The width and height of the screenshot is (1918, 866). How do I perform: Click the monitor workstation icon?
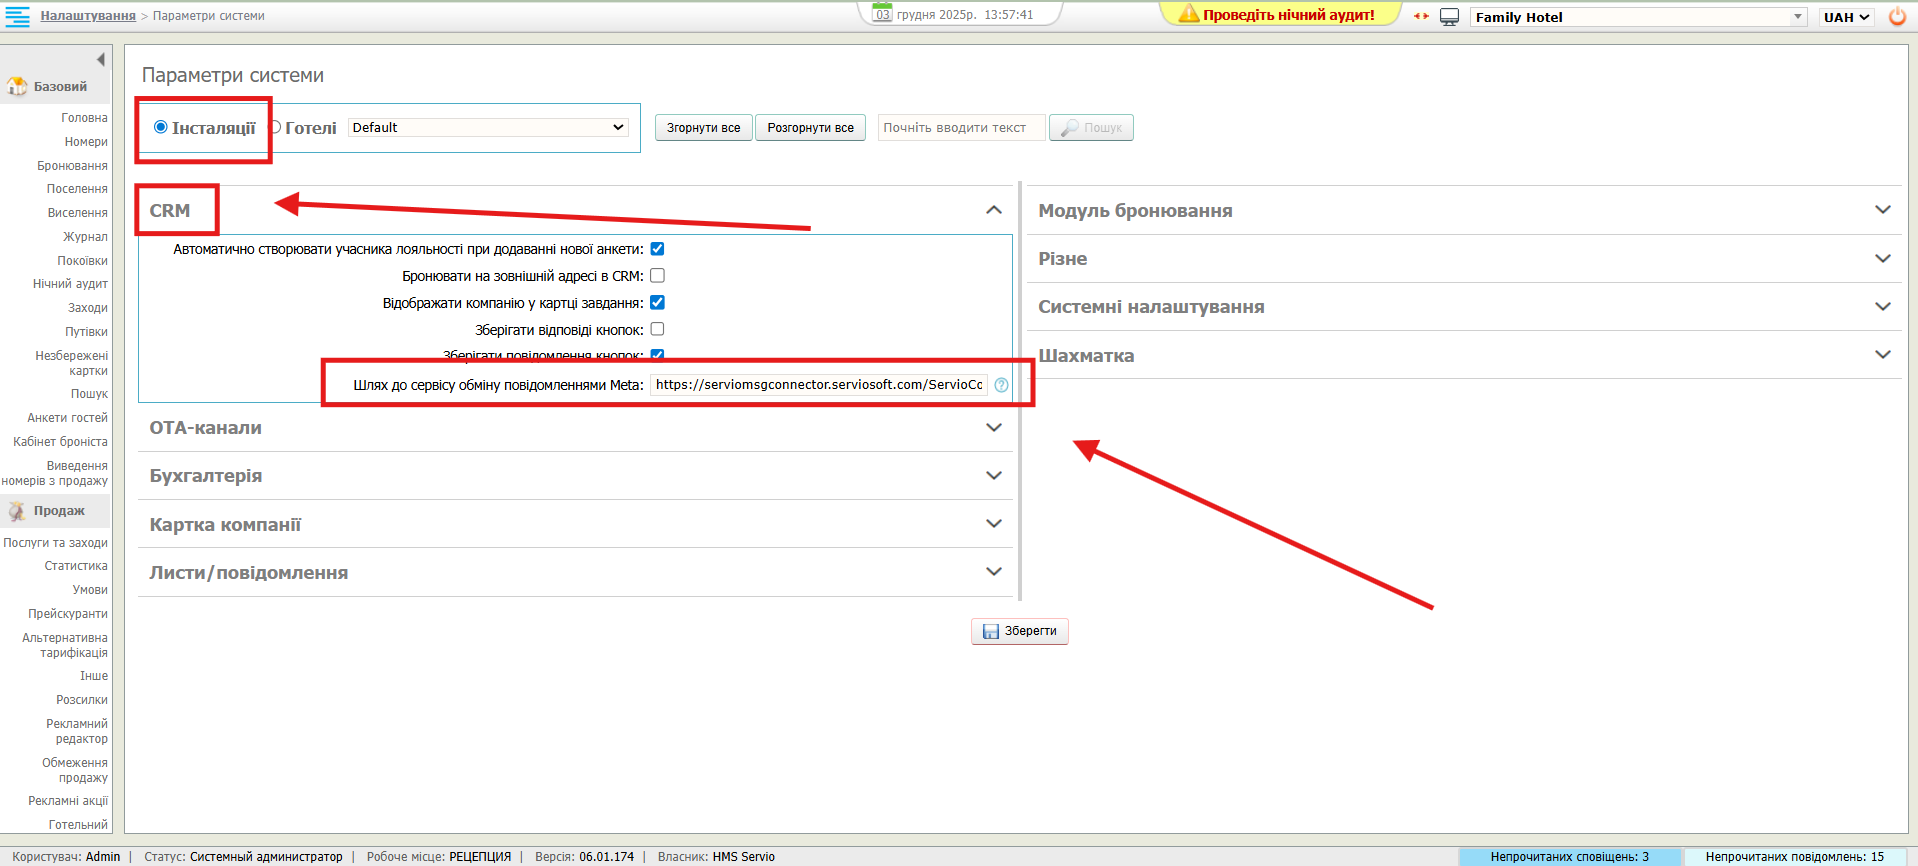pos(1449,17)
